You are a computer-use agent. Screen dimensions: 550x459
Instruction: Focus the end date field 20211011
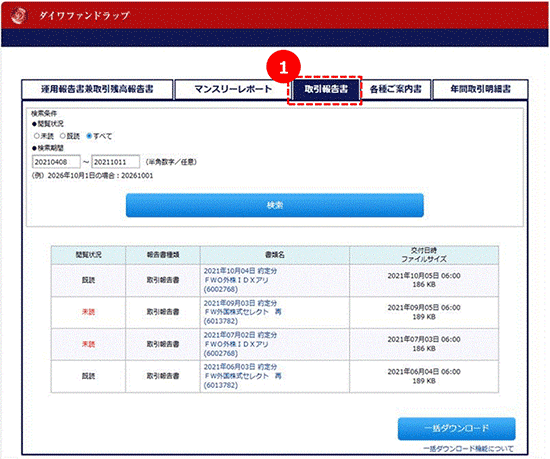[116, 162]
